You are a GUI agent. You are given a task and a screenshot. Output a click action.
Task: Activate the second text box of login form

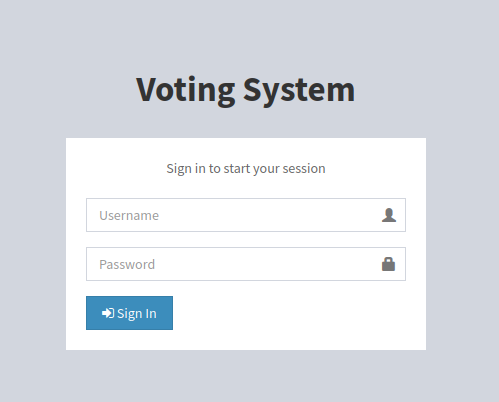(x=246, y=264)
